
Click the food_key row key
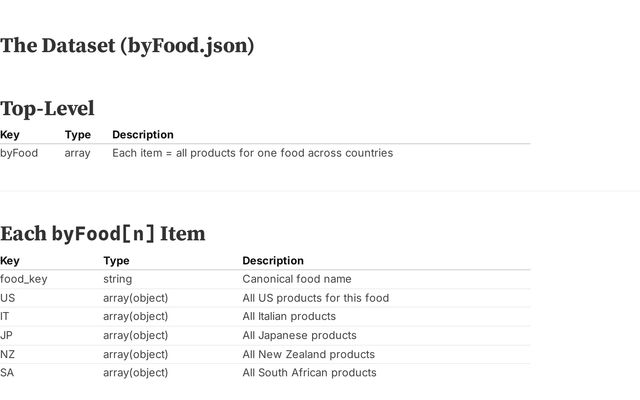click(x=23, y=279)
